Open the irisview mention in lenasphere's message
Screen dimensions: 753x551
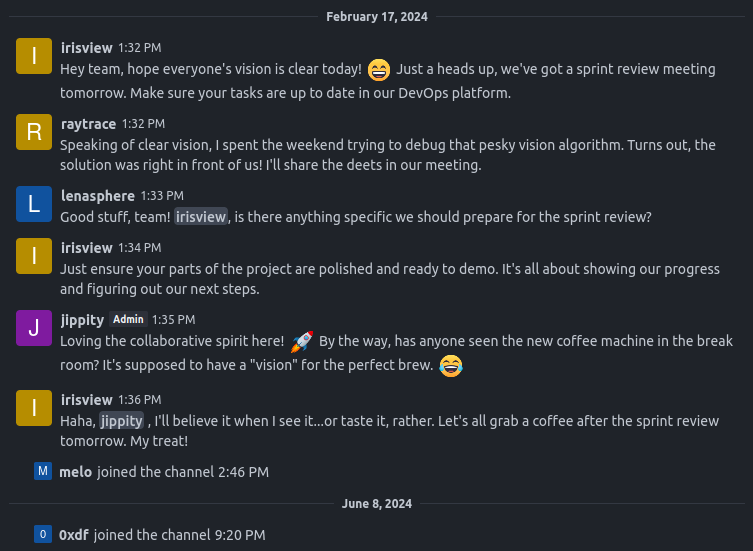[202, 217]
